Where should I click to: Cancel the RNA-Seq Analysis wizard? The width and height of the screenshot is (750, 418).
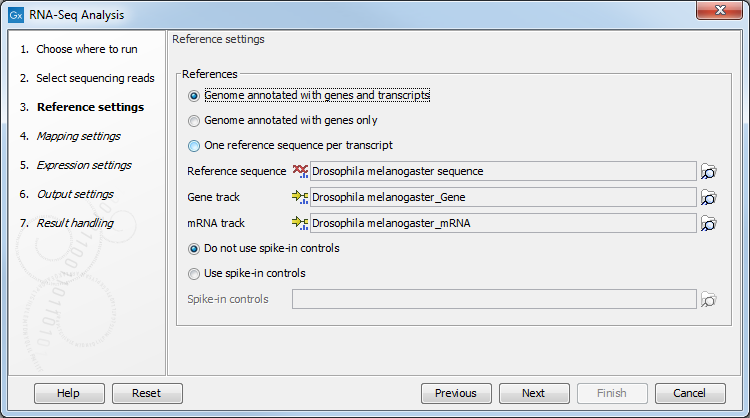click(690, 393)
